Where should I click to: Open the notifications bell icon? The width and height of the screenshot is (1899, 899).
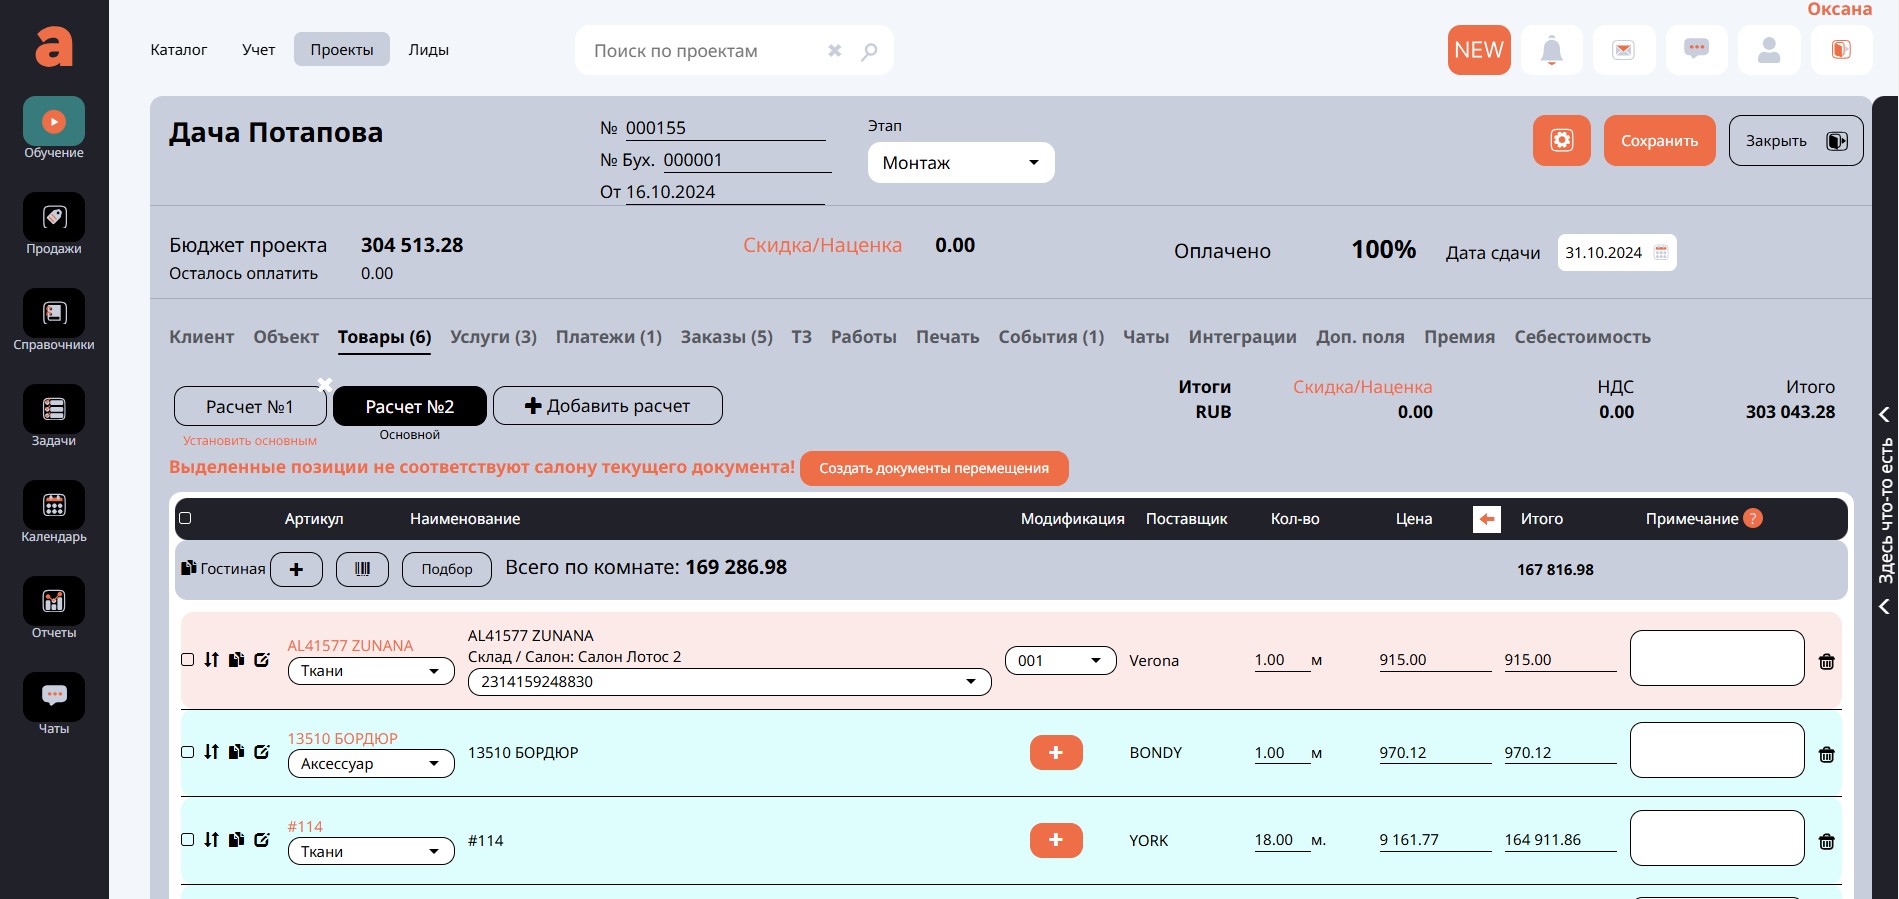point(1551,50)
